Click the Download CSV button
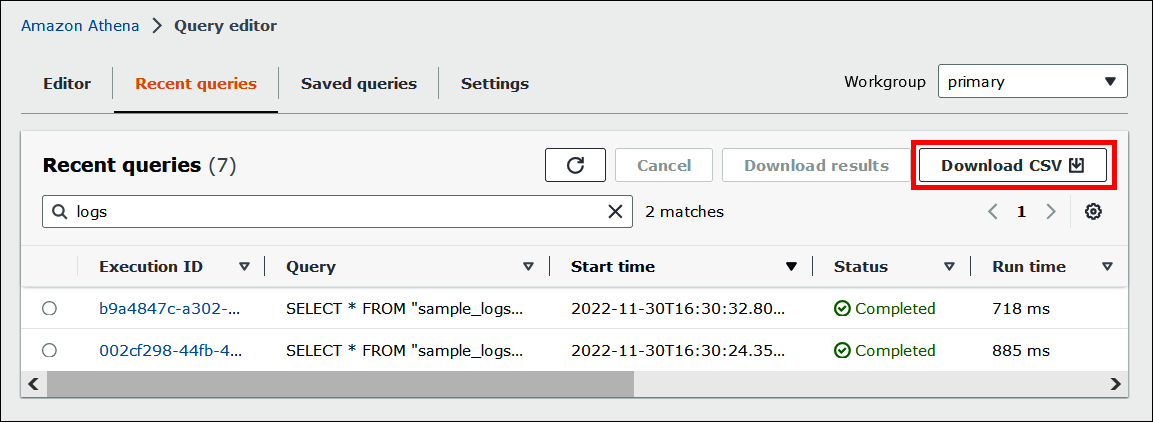1153x422 pixels. point(1012,166)
